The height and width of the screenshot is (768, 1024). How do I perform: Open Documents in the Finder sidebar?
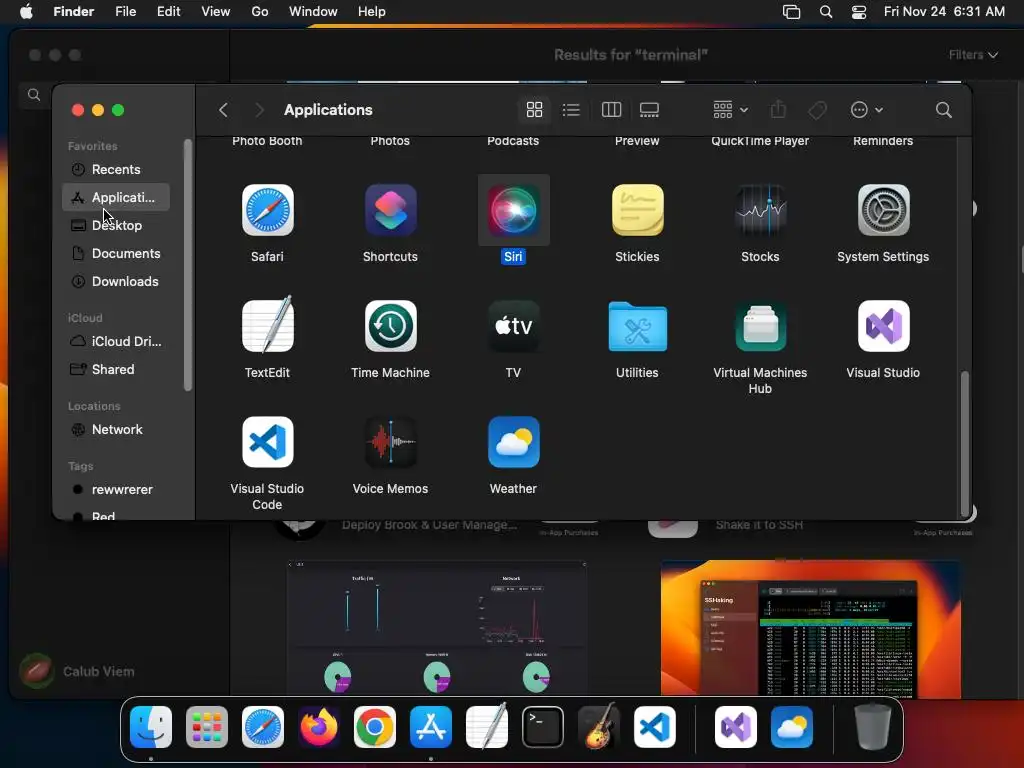[x=116, y=253]
